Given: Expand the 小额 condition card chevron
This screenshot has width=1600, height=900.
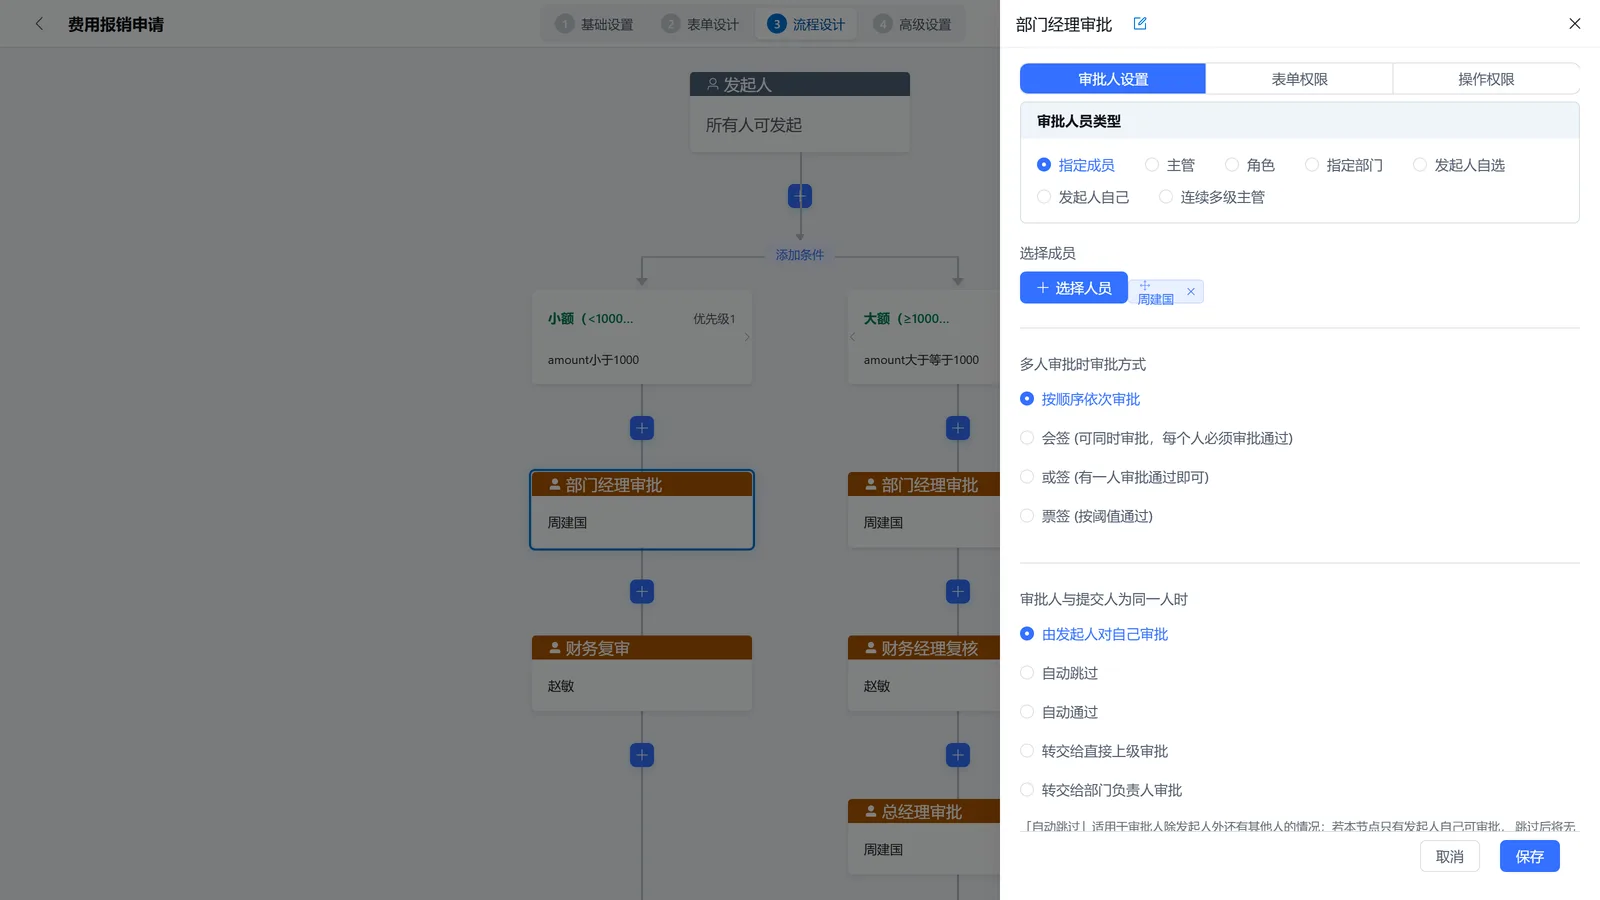Looking at the screenshot, I should 747,337.
